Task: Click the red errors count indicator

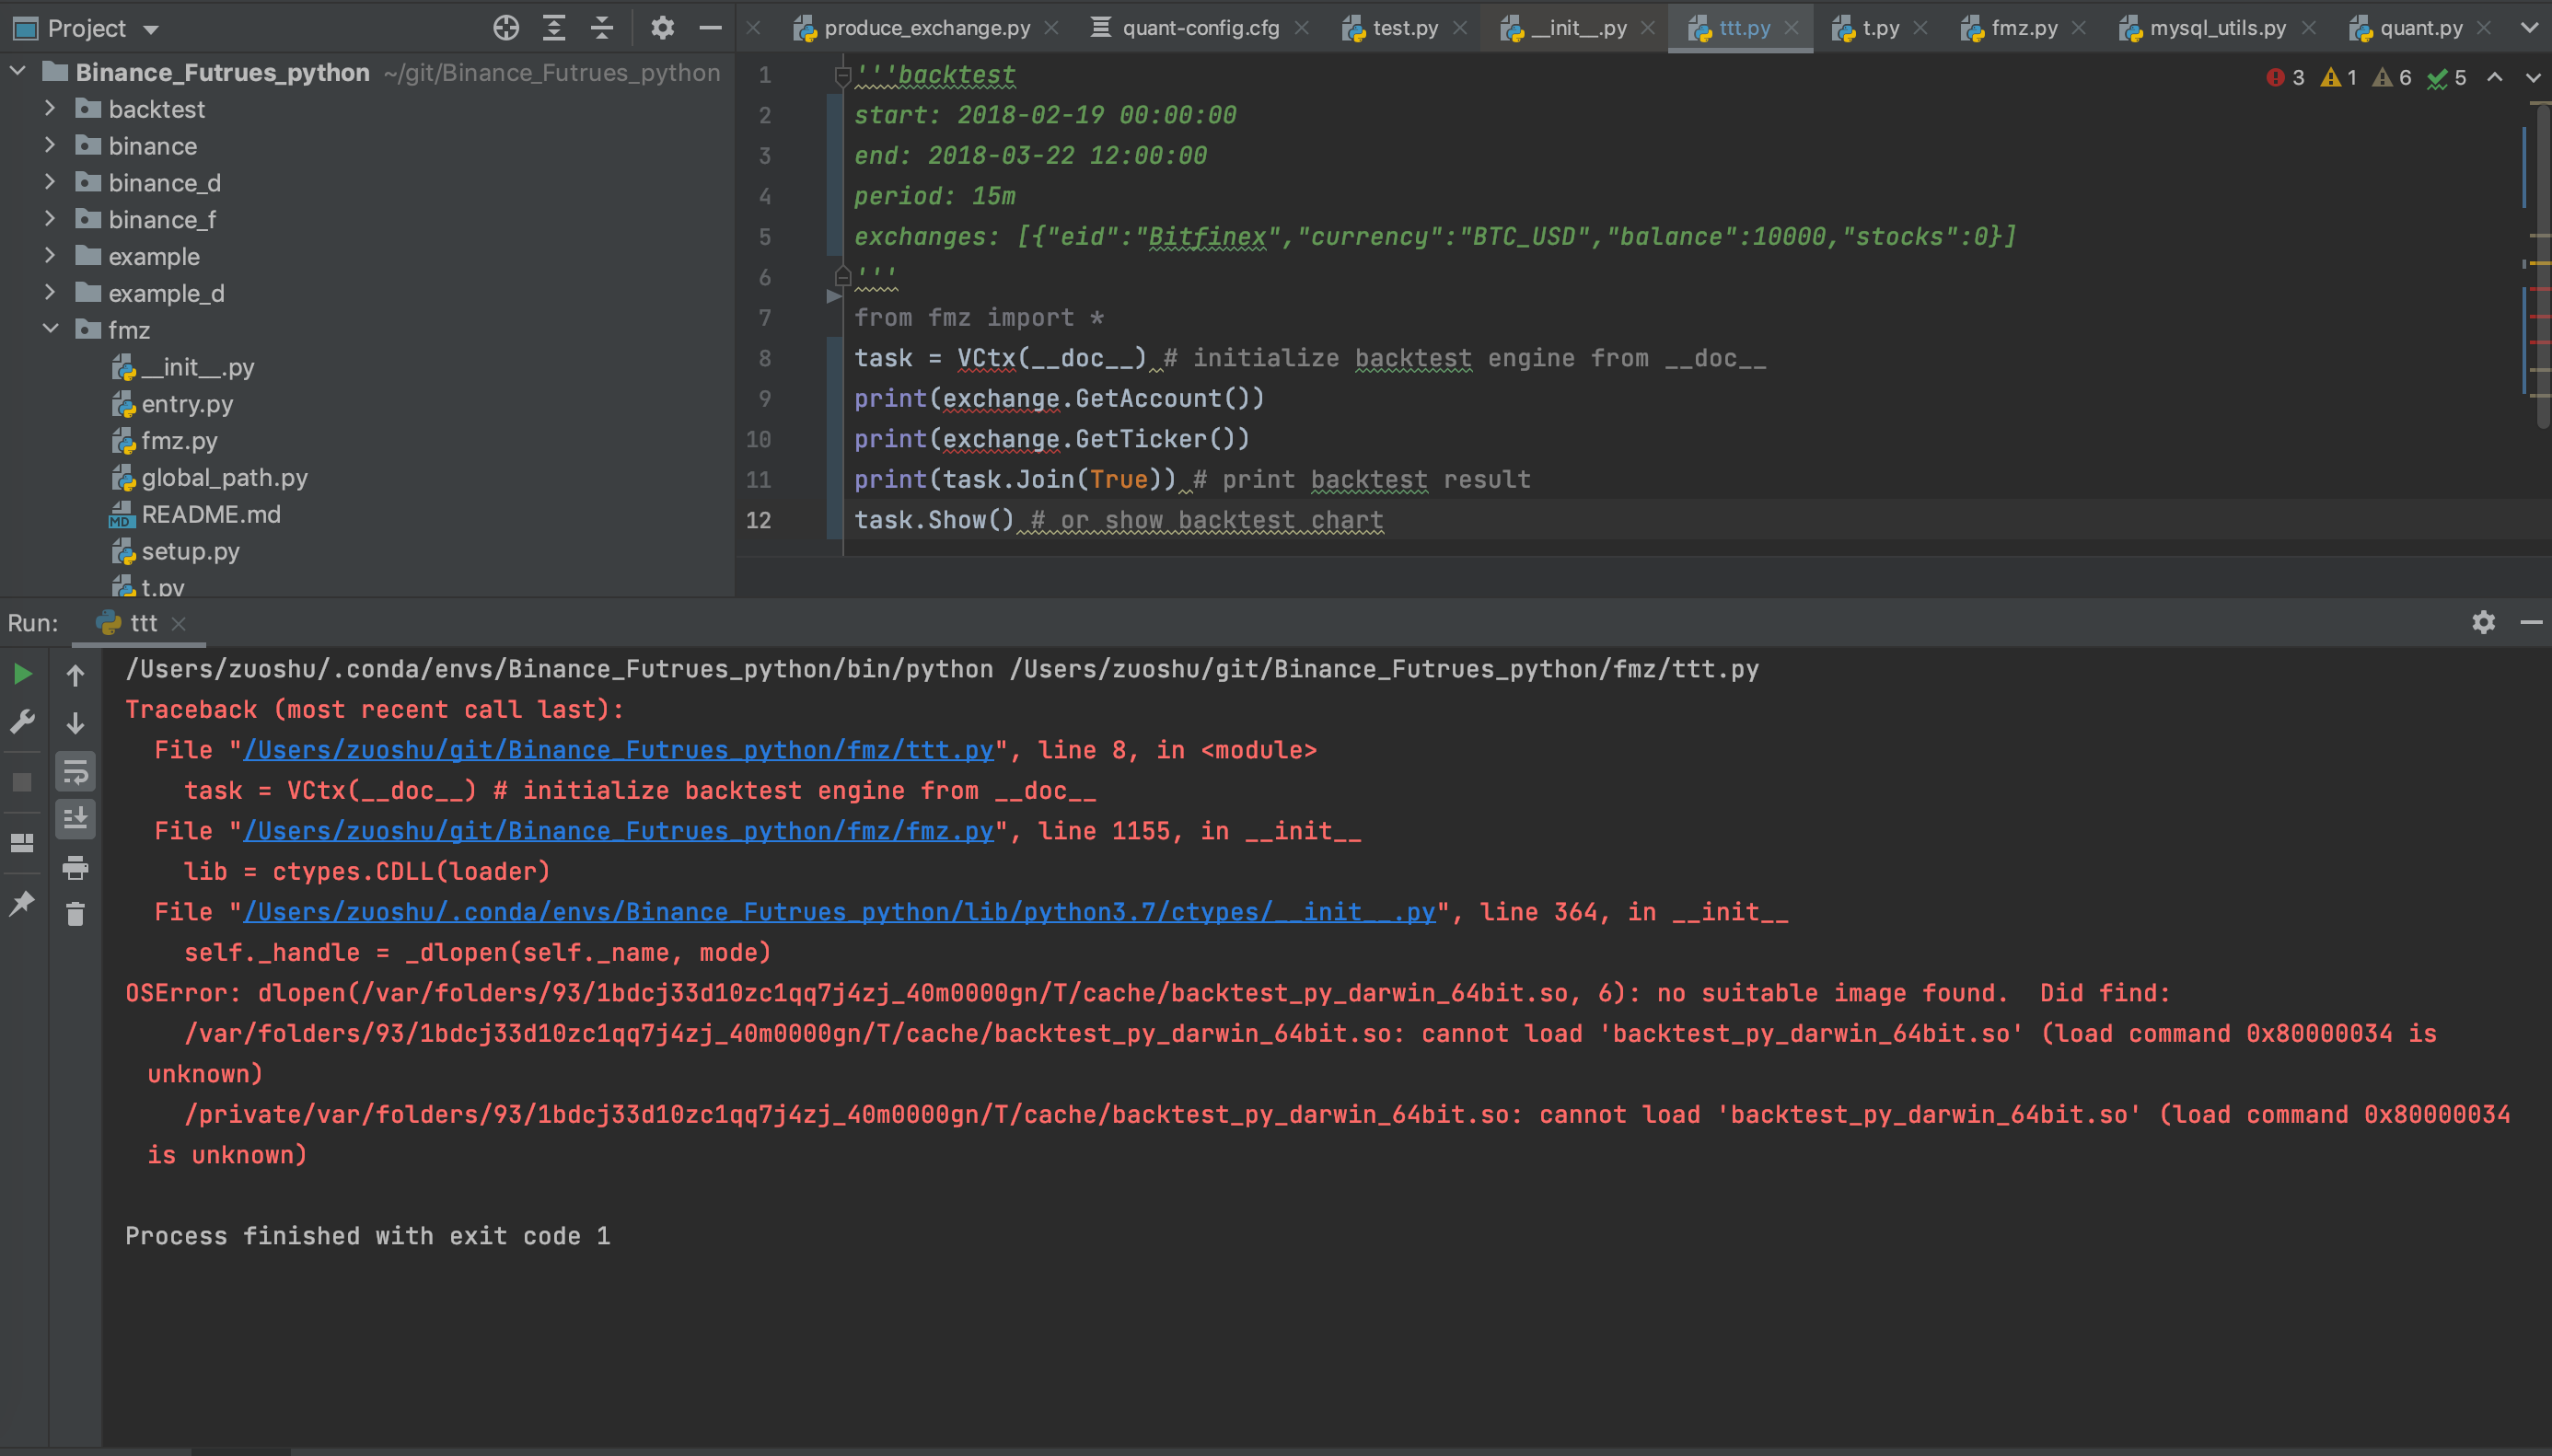Action: click(x=2285, y=77)
